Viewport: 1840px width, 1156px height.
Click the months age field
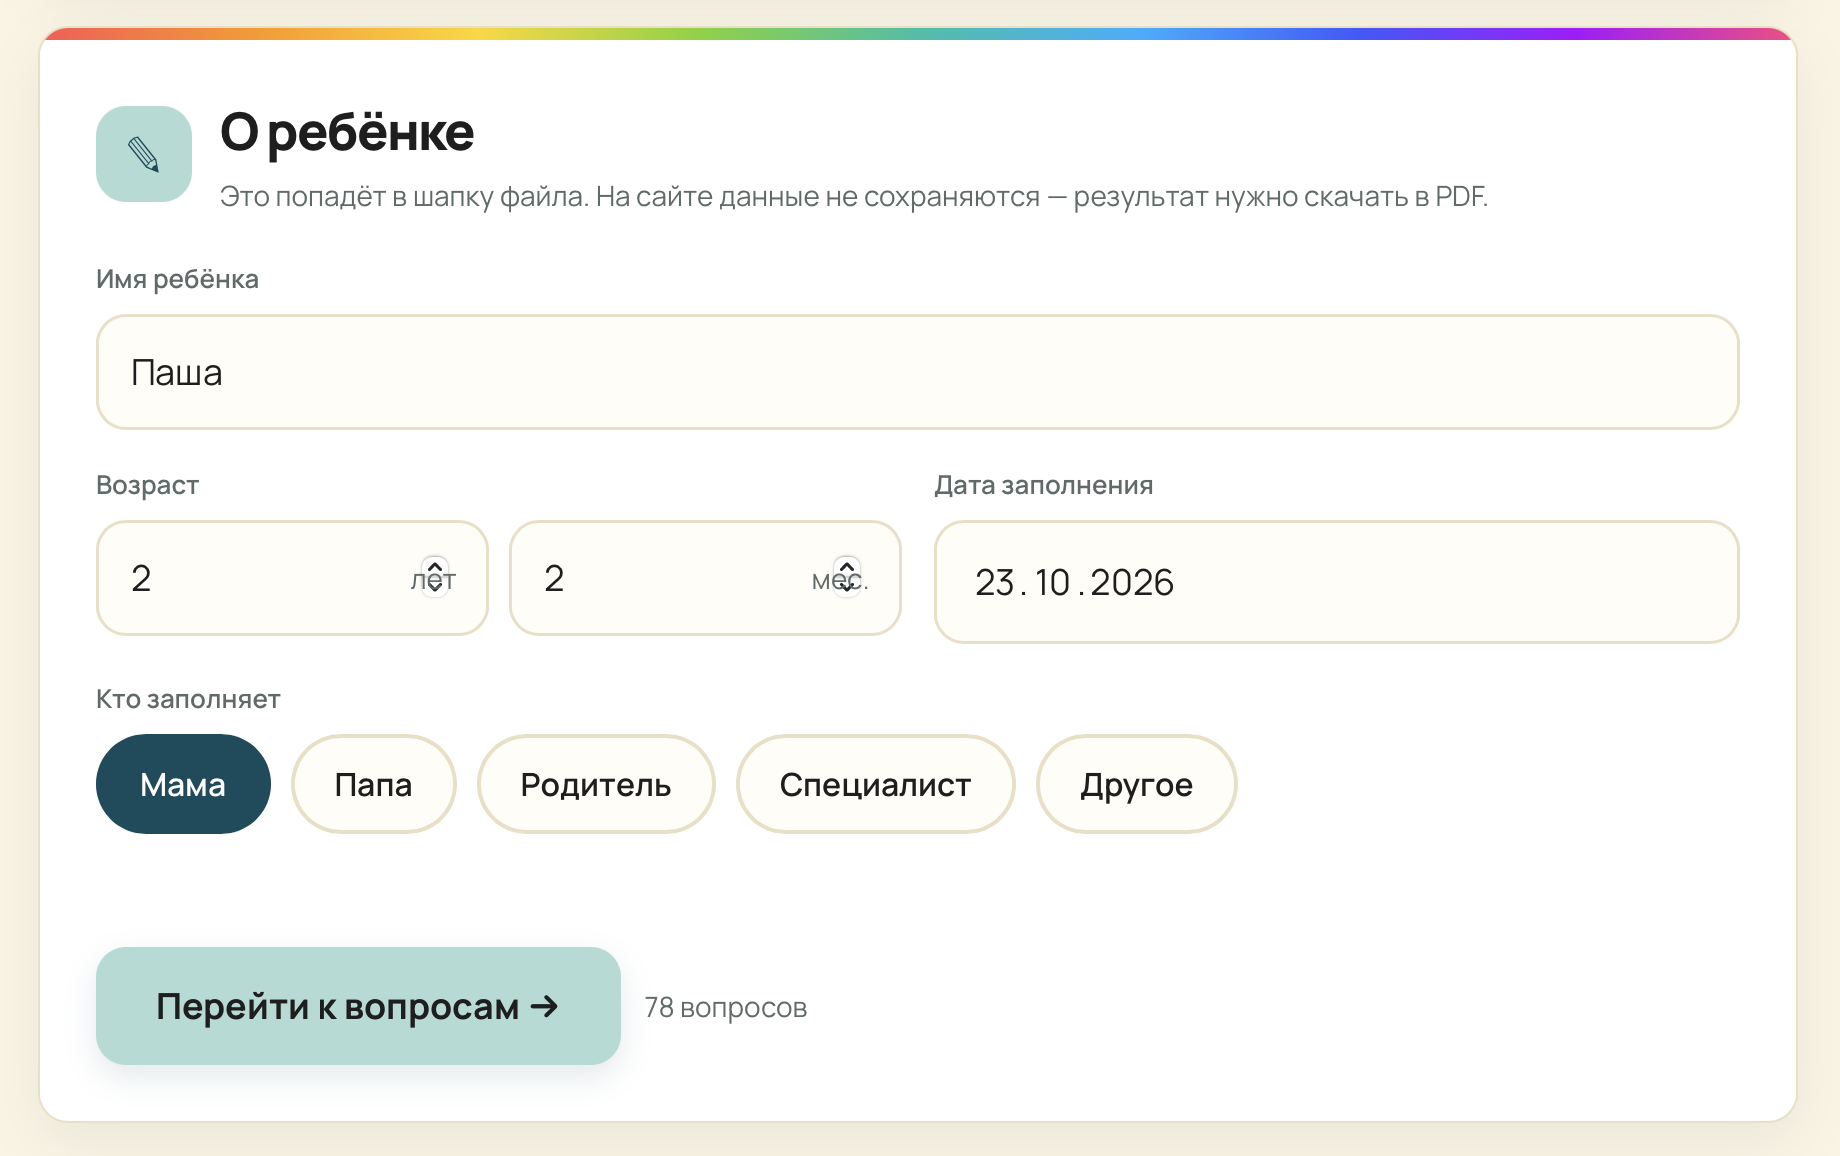(x=705, y=578)
